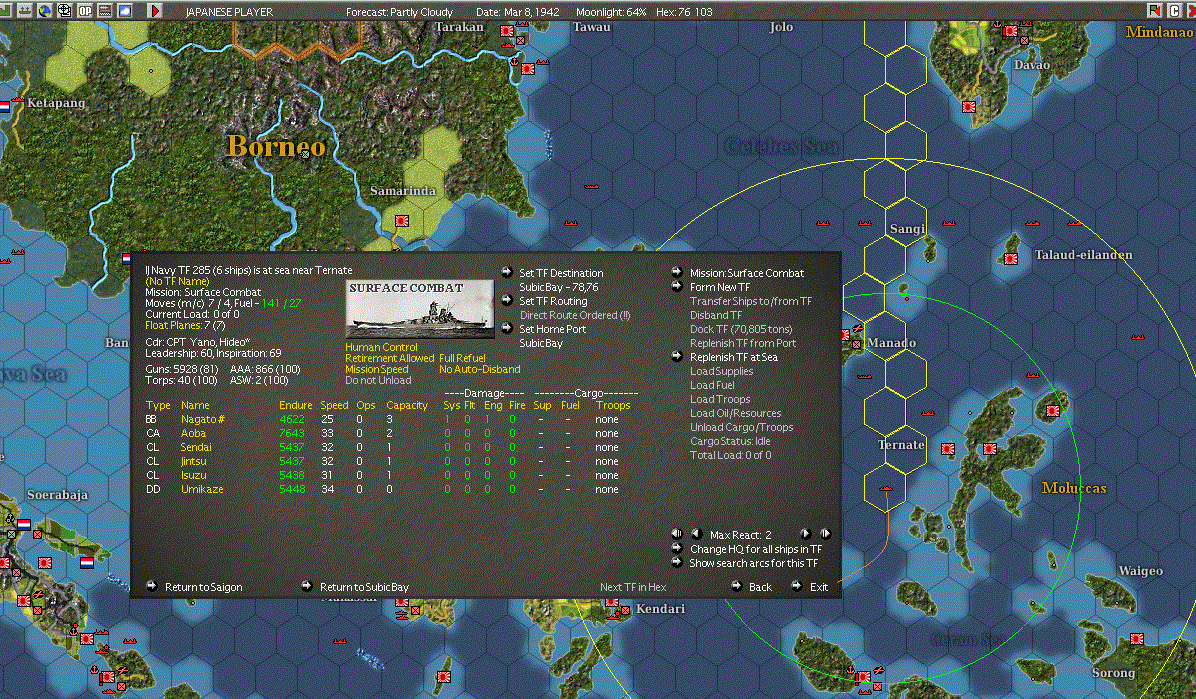Click Load Supplies option
This screenshot has height=699, width=1196.
[x=722, y=371]
